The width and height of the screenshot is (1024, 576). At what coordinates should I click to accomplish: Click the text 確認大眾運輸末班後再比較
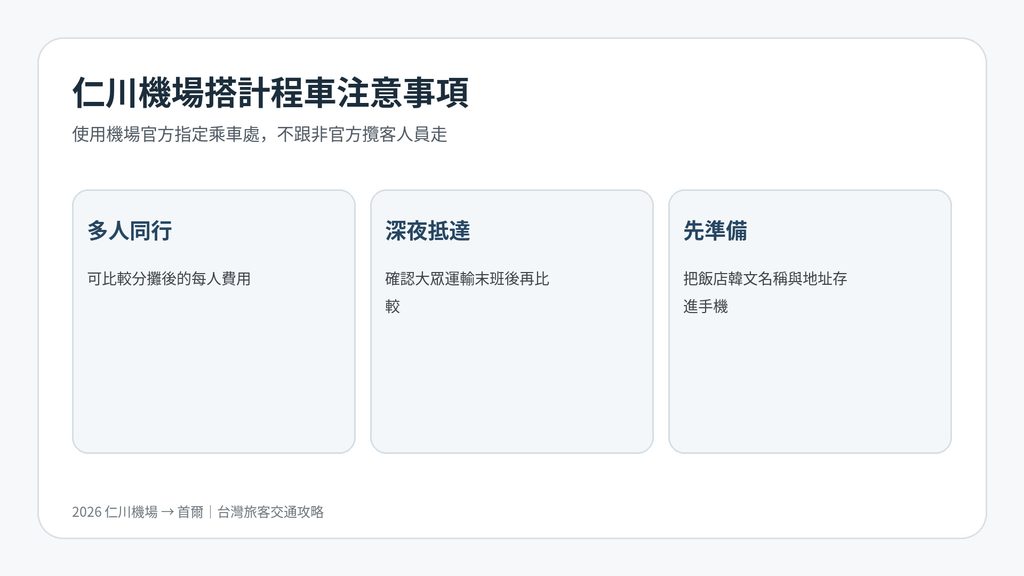(x=467, y=293)
